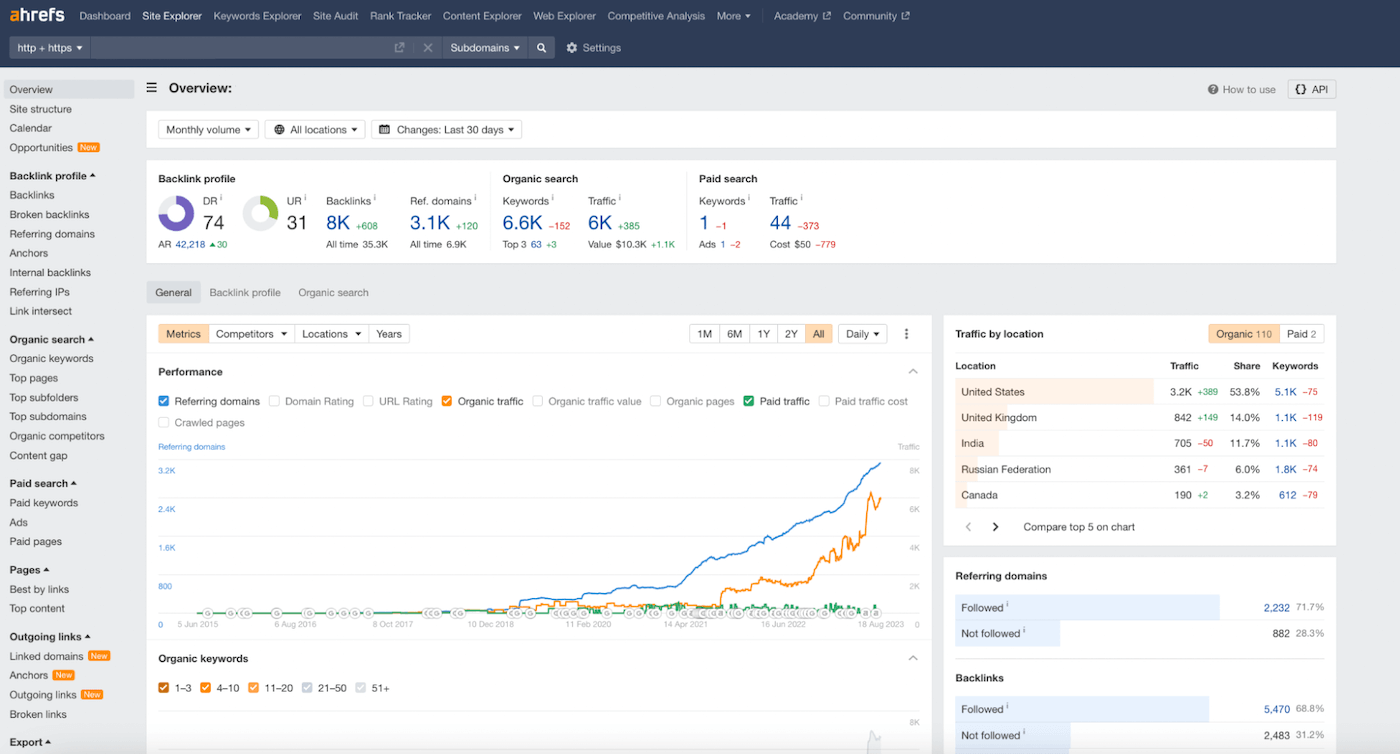Open the Monthly volume dropdown

(208, 130)
